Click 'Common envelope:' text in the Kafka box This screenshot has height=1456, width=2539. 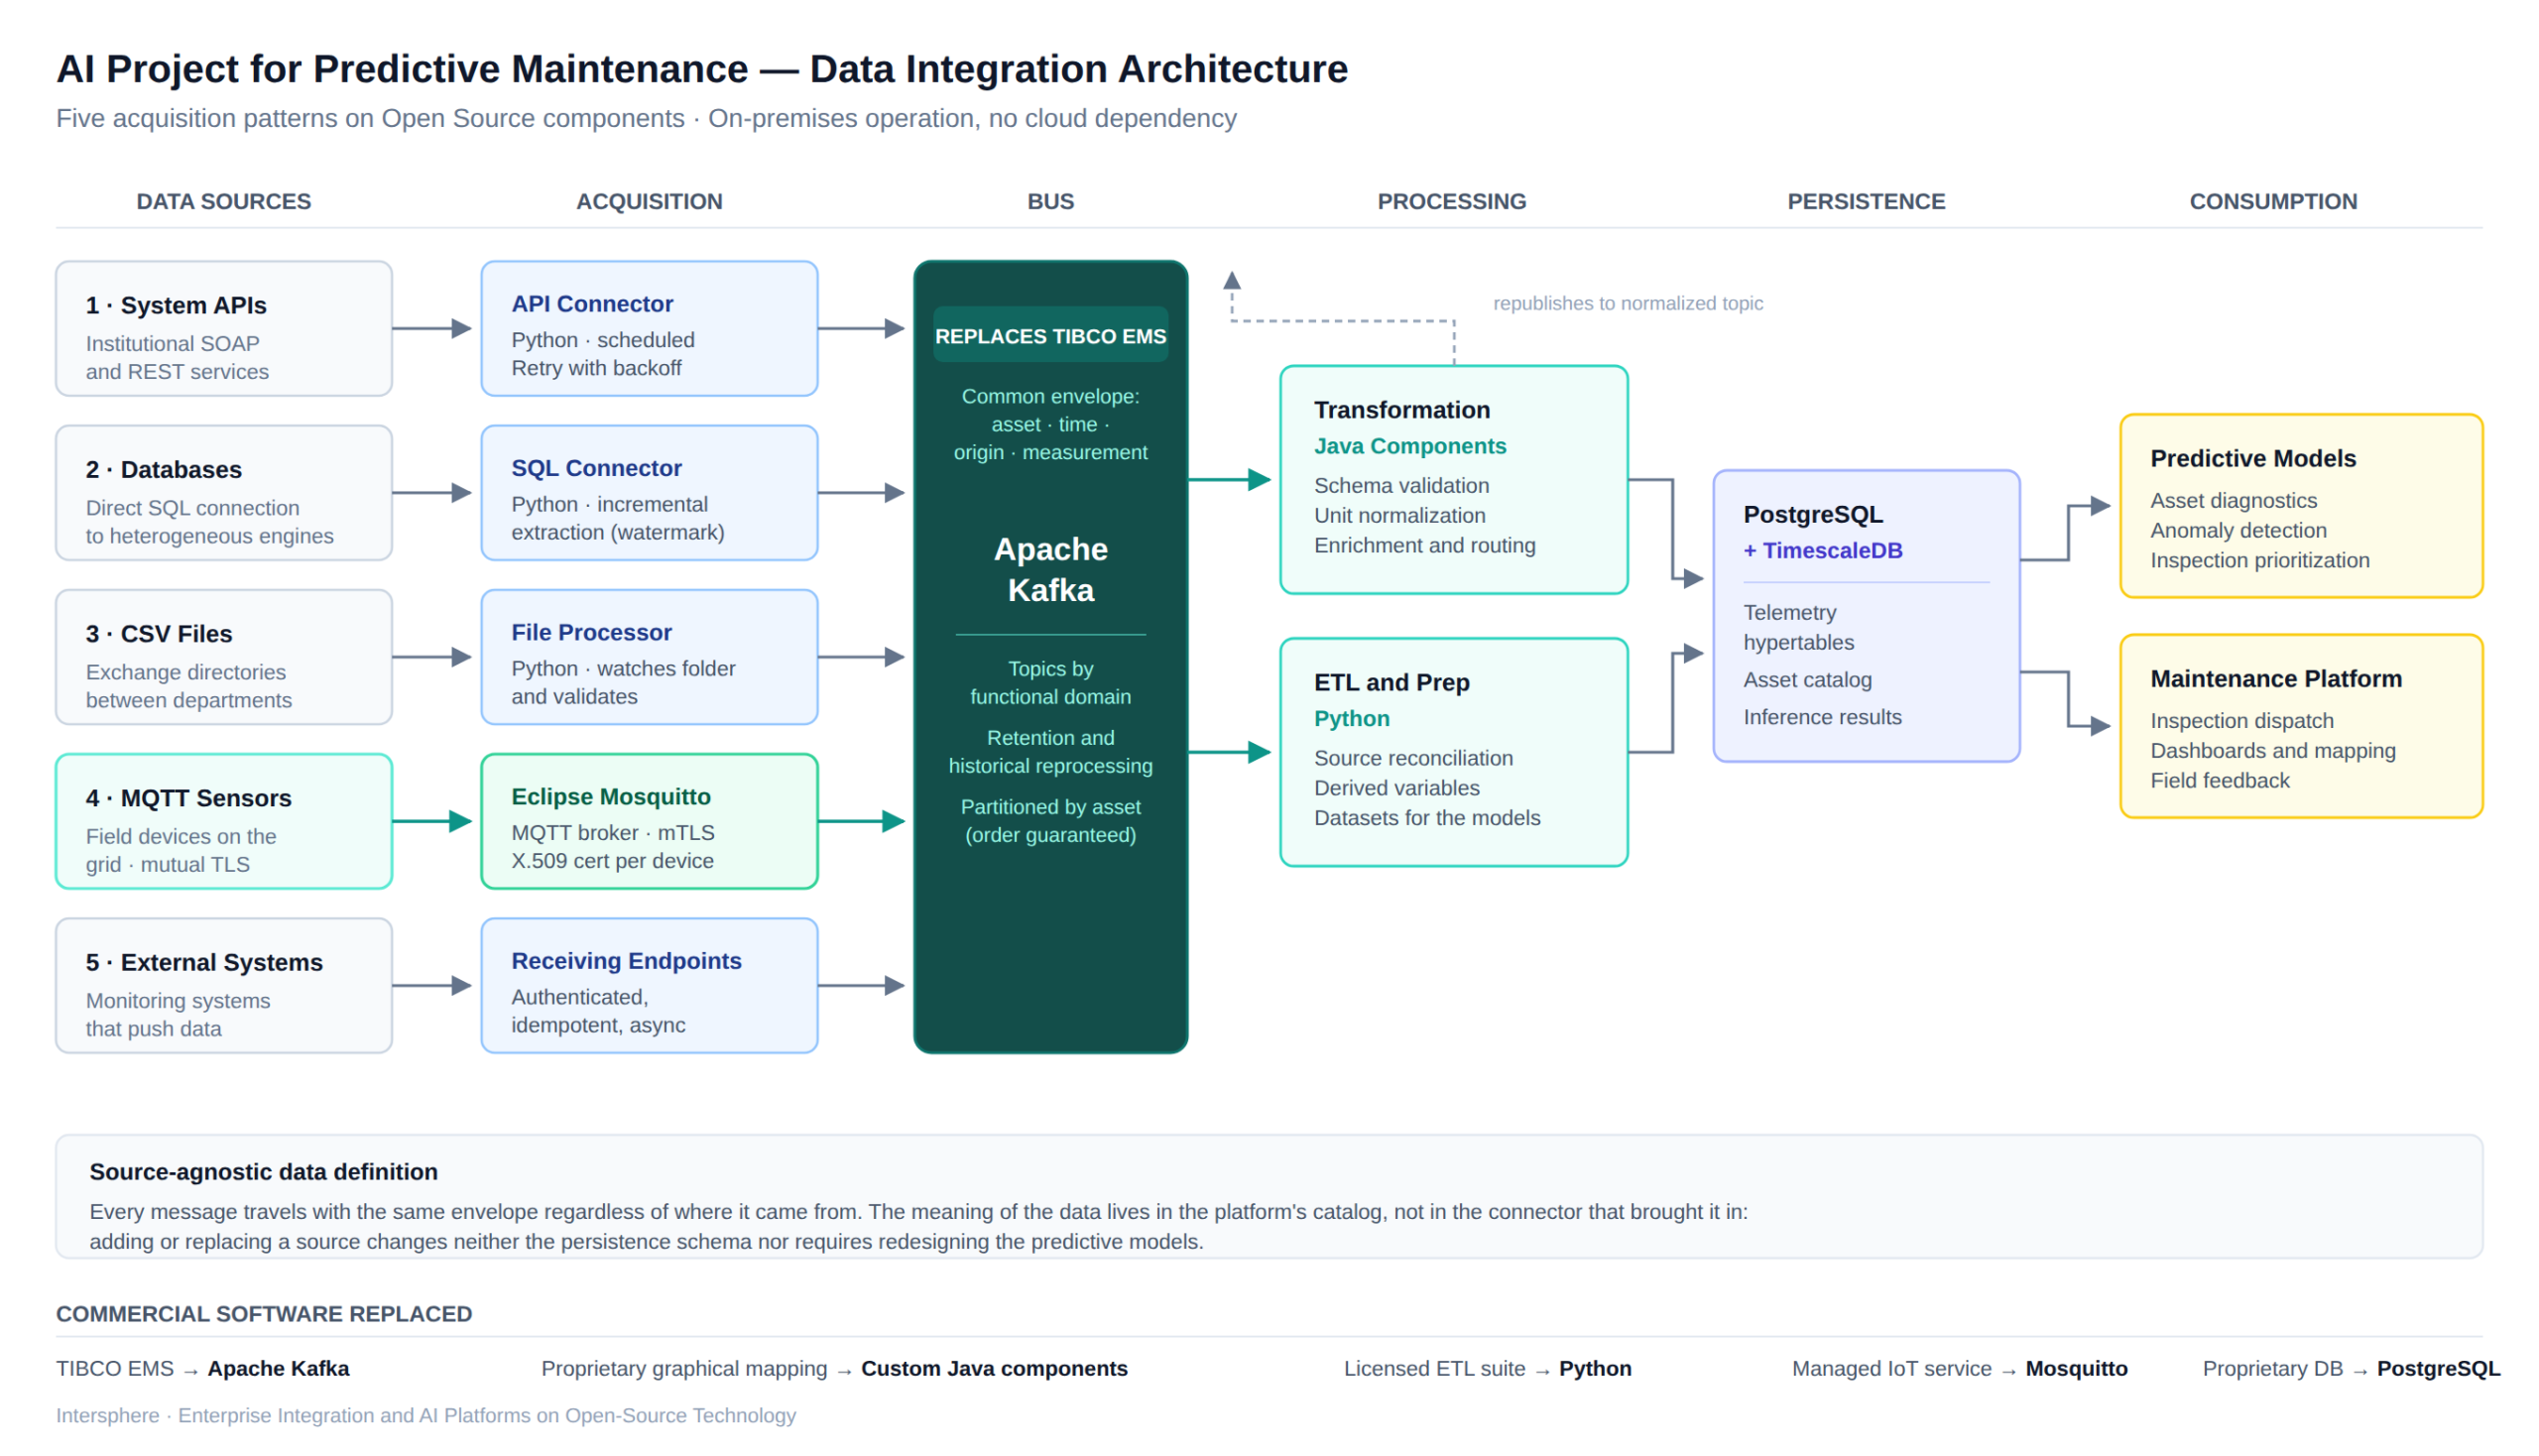point(1051,396)
